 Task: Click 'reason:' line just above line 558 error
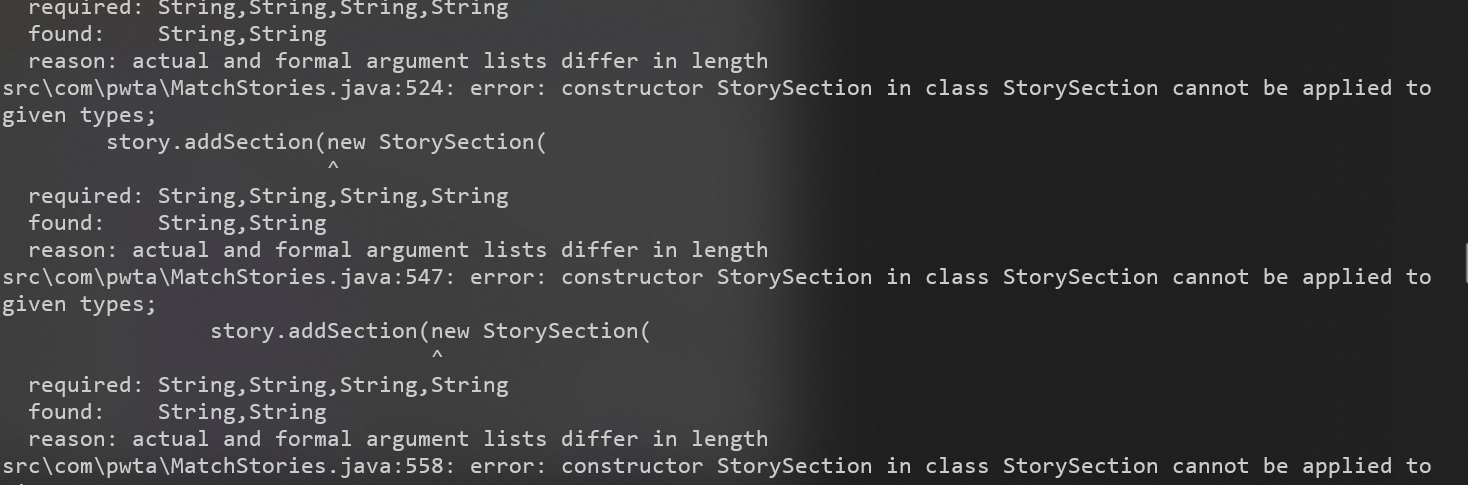(398, 439)
